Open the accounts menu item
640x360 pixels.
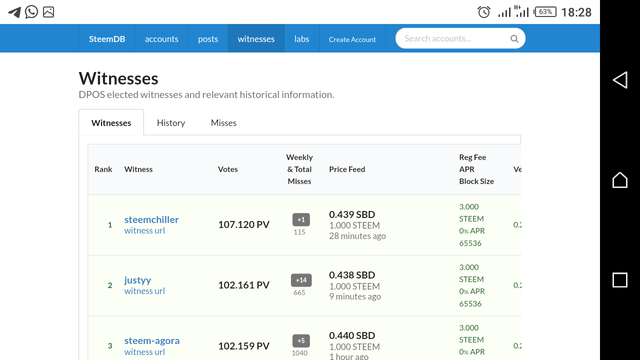[x=161, y=39]
